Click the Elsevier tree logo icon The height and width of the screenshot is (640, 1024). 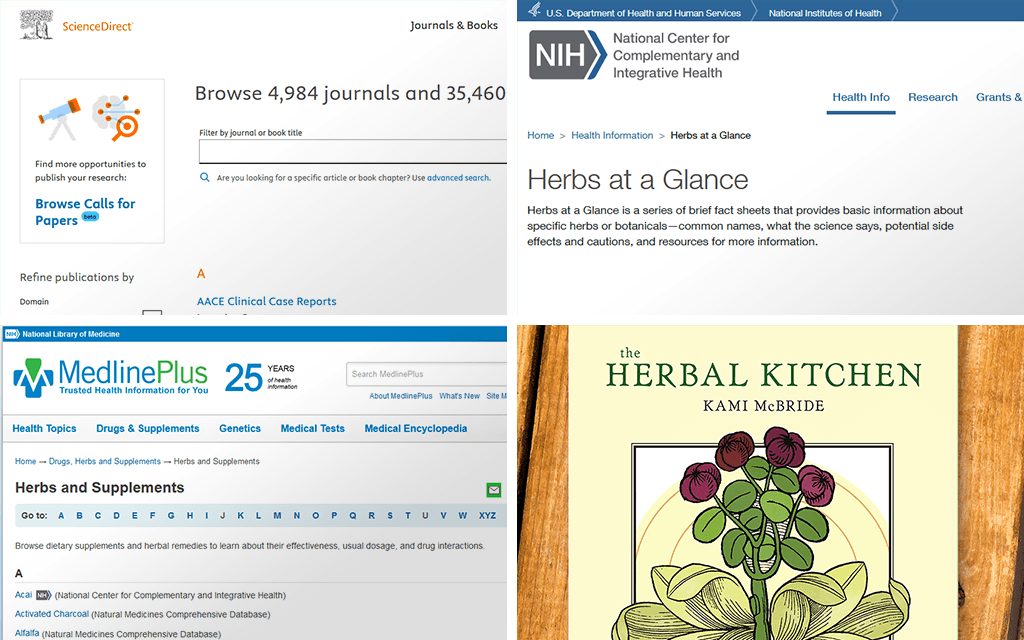tap(37, 26)
